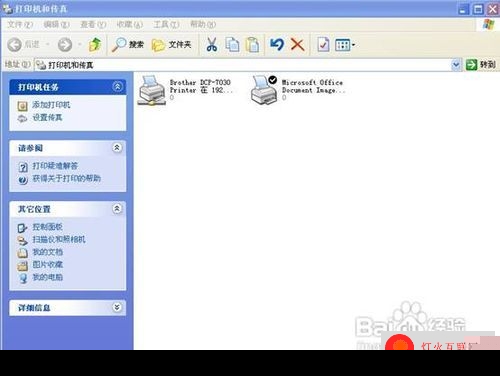Open the Help (帮助) menu
The image size is (500, 376).
click(203, 24)
